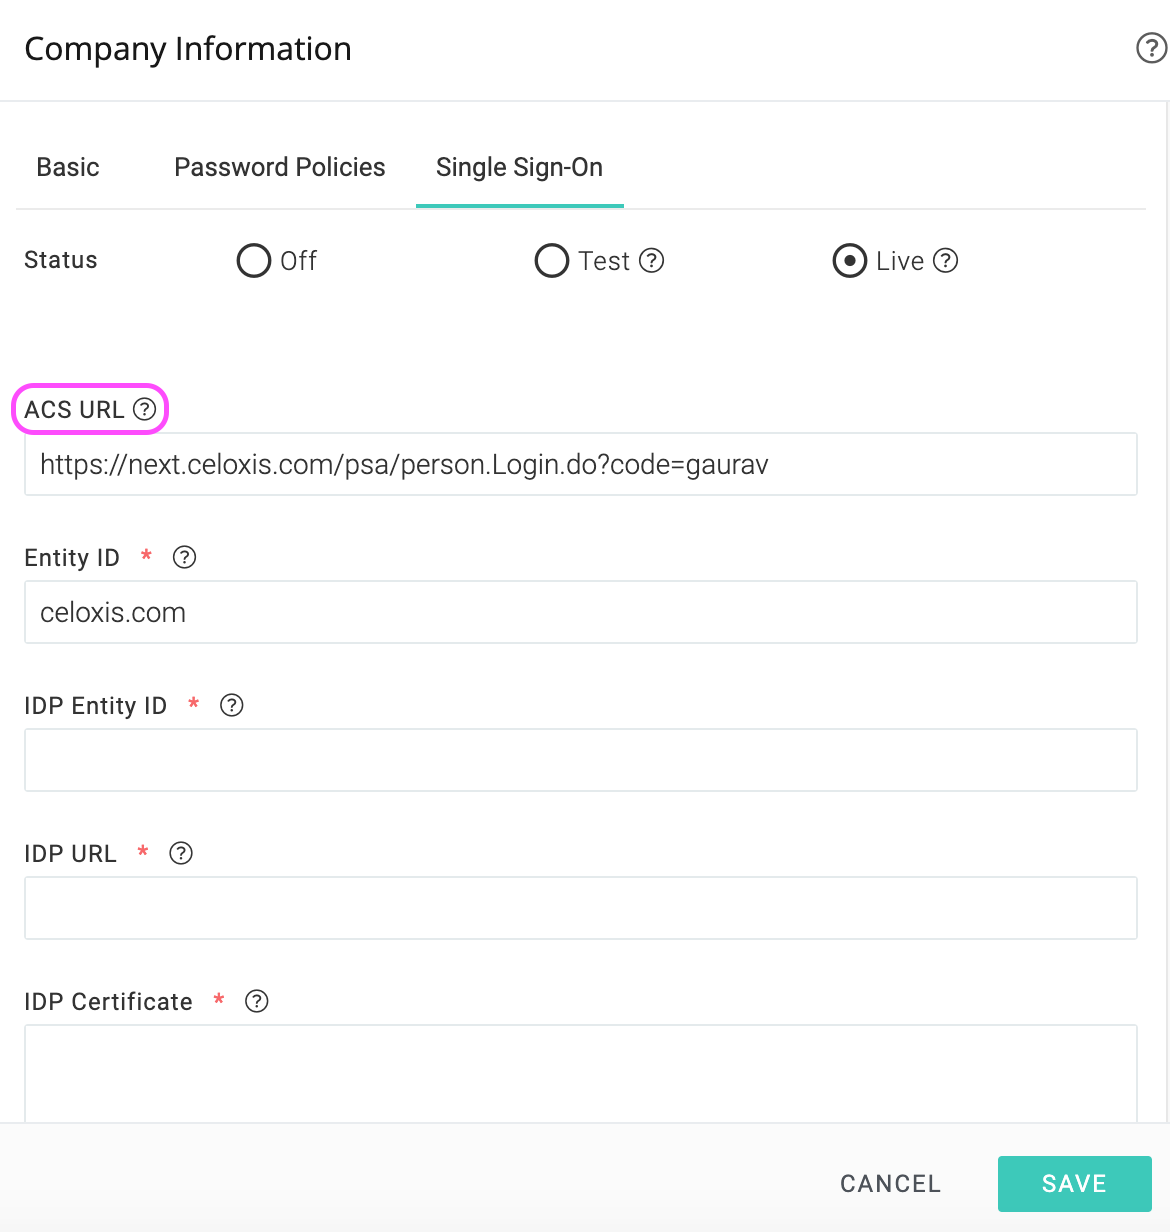Click the empty IDP Entity ID field

[x=581, y=760]
